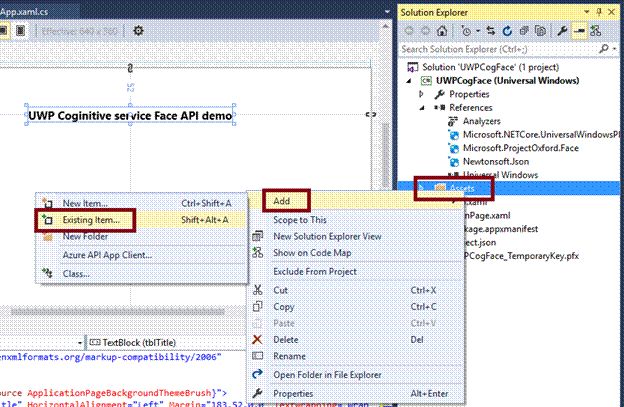This screenshot has height=407, width=624.
Task: Choose Rename from context menu
Action: coord(289,356)
